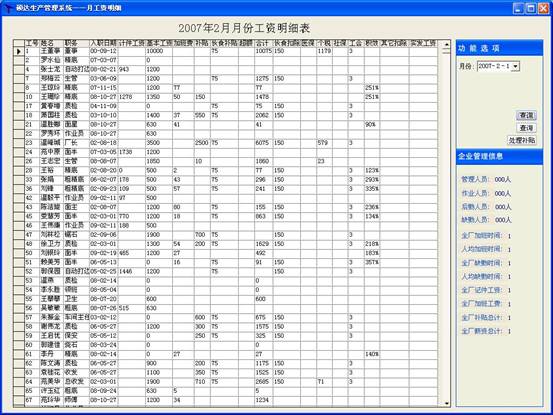
Task: Click the percentage cell 134%
Action: 372,216
